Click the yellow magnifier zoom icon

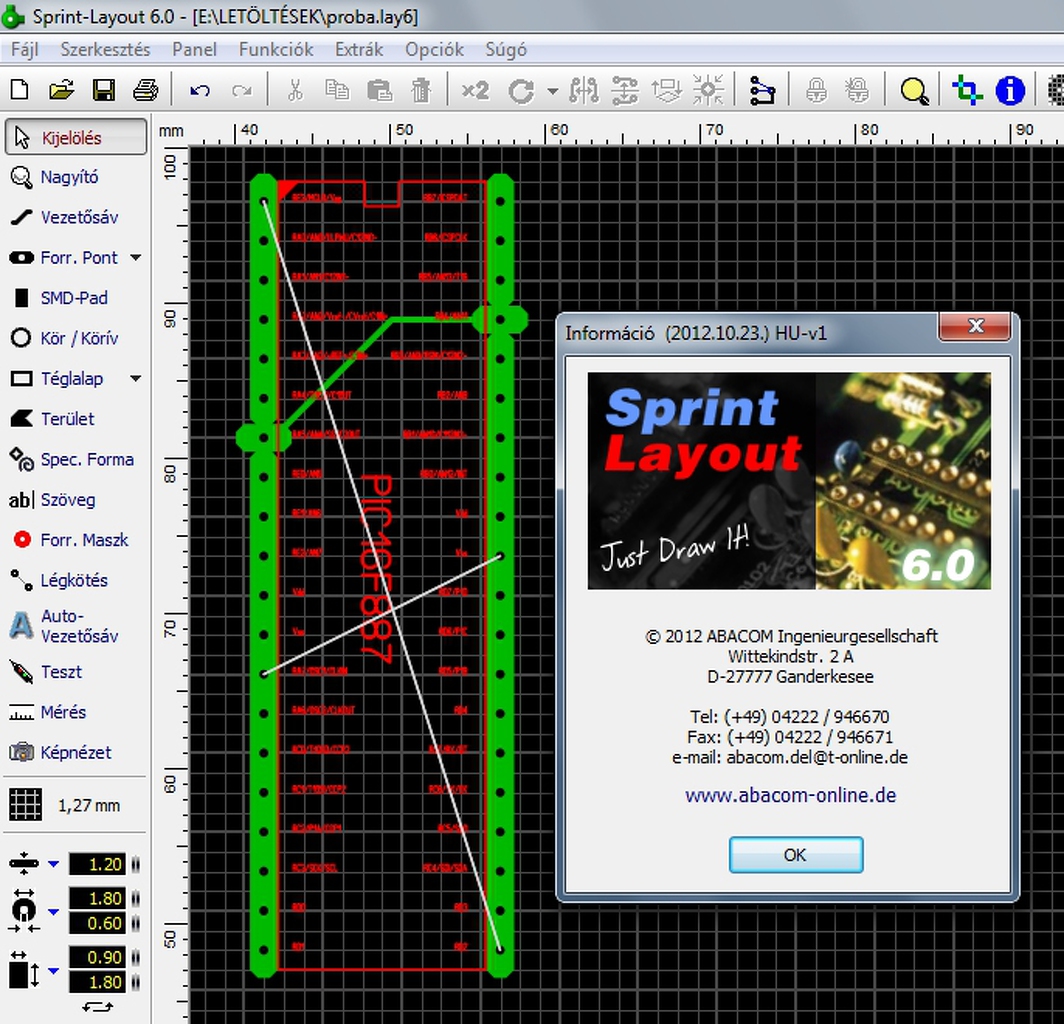pos(914,91)
